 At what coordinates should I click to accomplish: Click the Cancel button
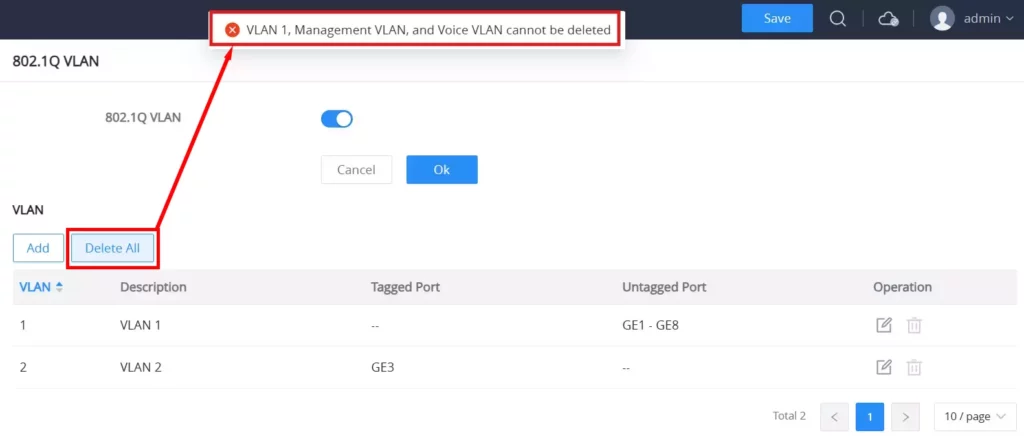pos(357,170)
